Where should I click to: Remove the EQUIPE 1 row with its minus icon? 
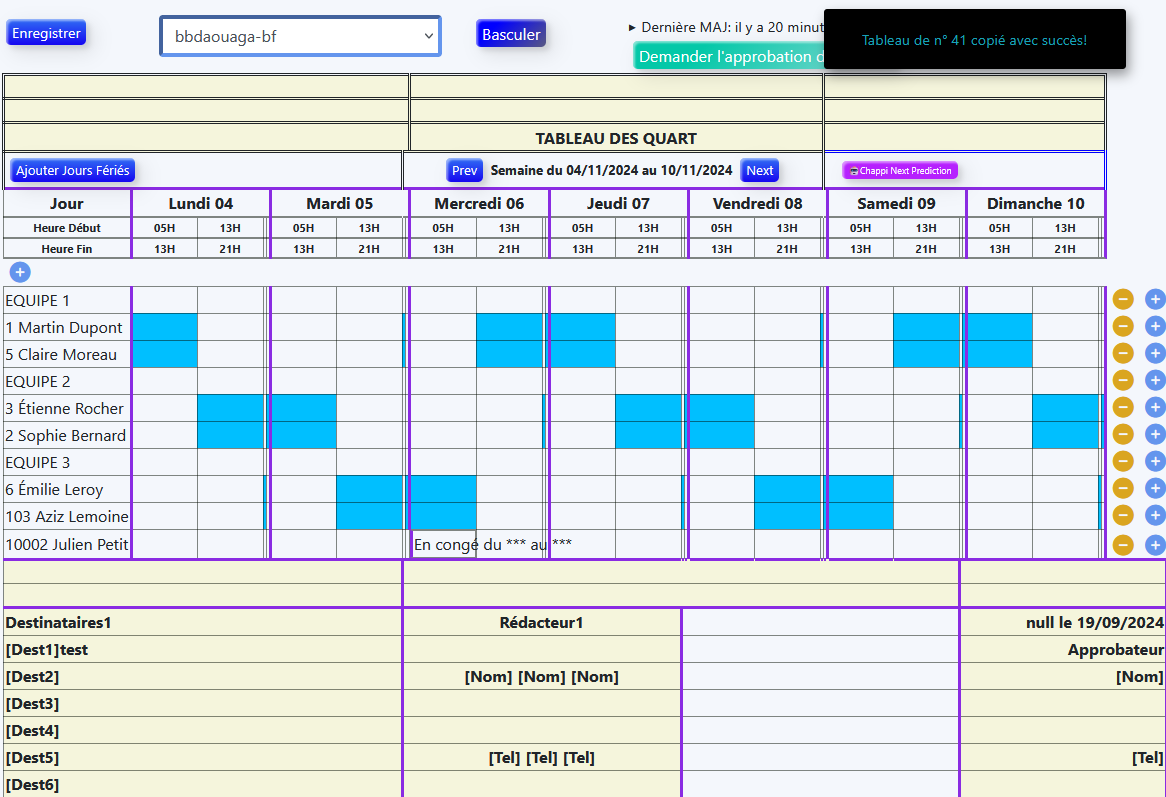coord(1123,300)
